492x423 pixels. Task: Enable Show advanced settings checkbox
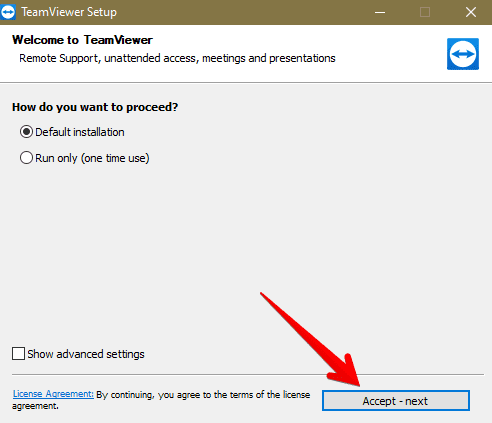click(18, 354)
